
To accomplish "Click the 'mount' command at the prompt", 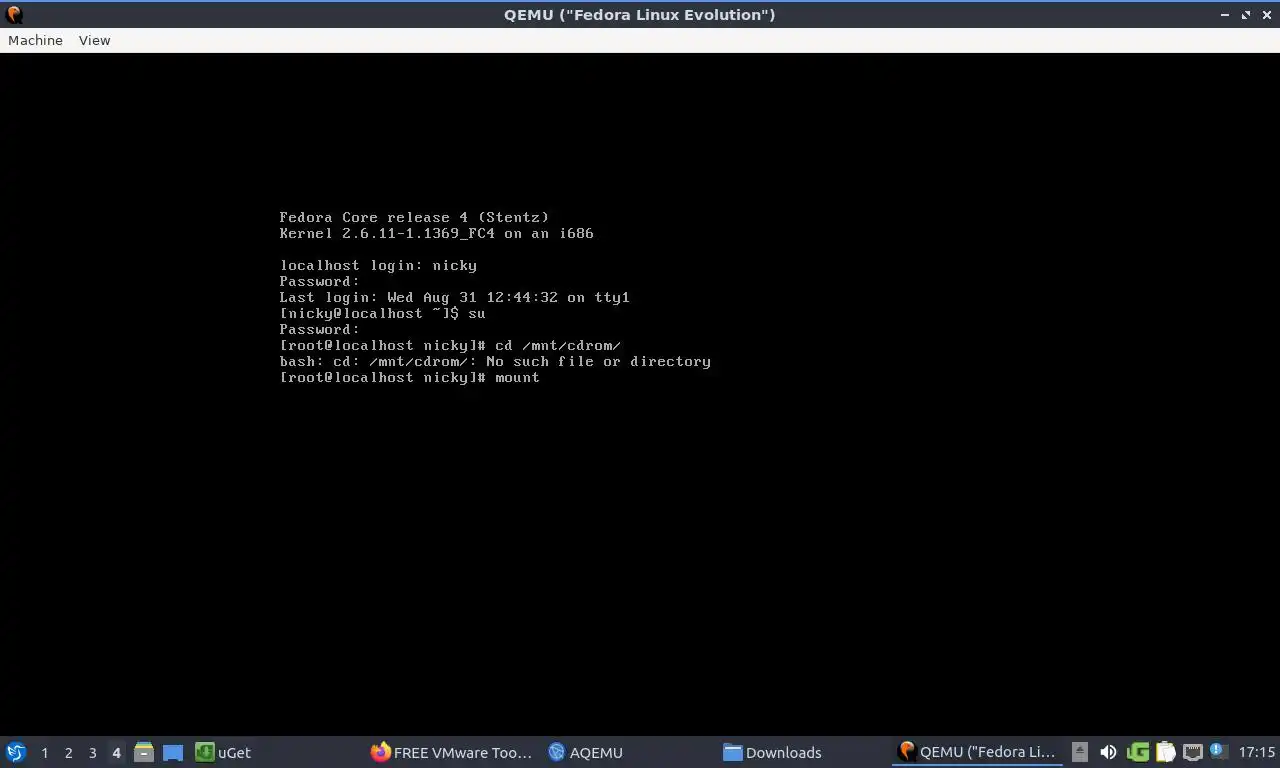I will tap(517, 377).
